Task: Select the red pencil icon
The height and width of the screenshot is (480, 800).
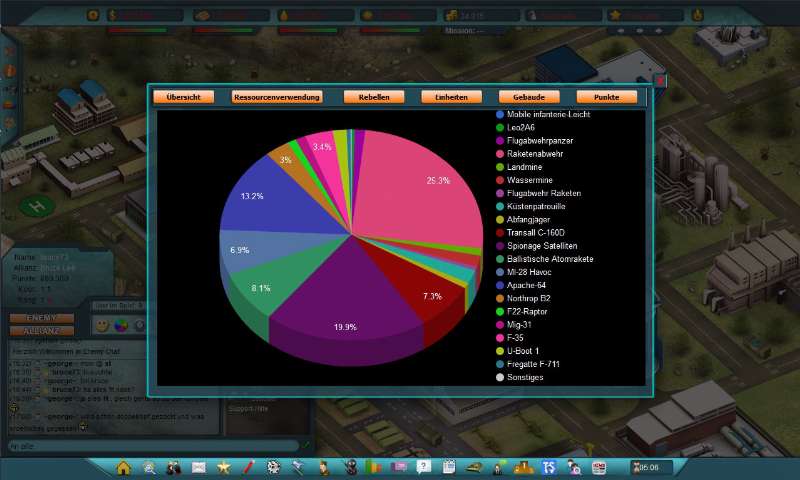Action: coord(248,467)
